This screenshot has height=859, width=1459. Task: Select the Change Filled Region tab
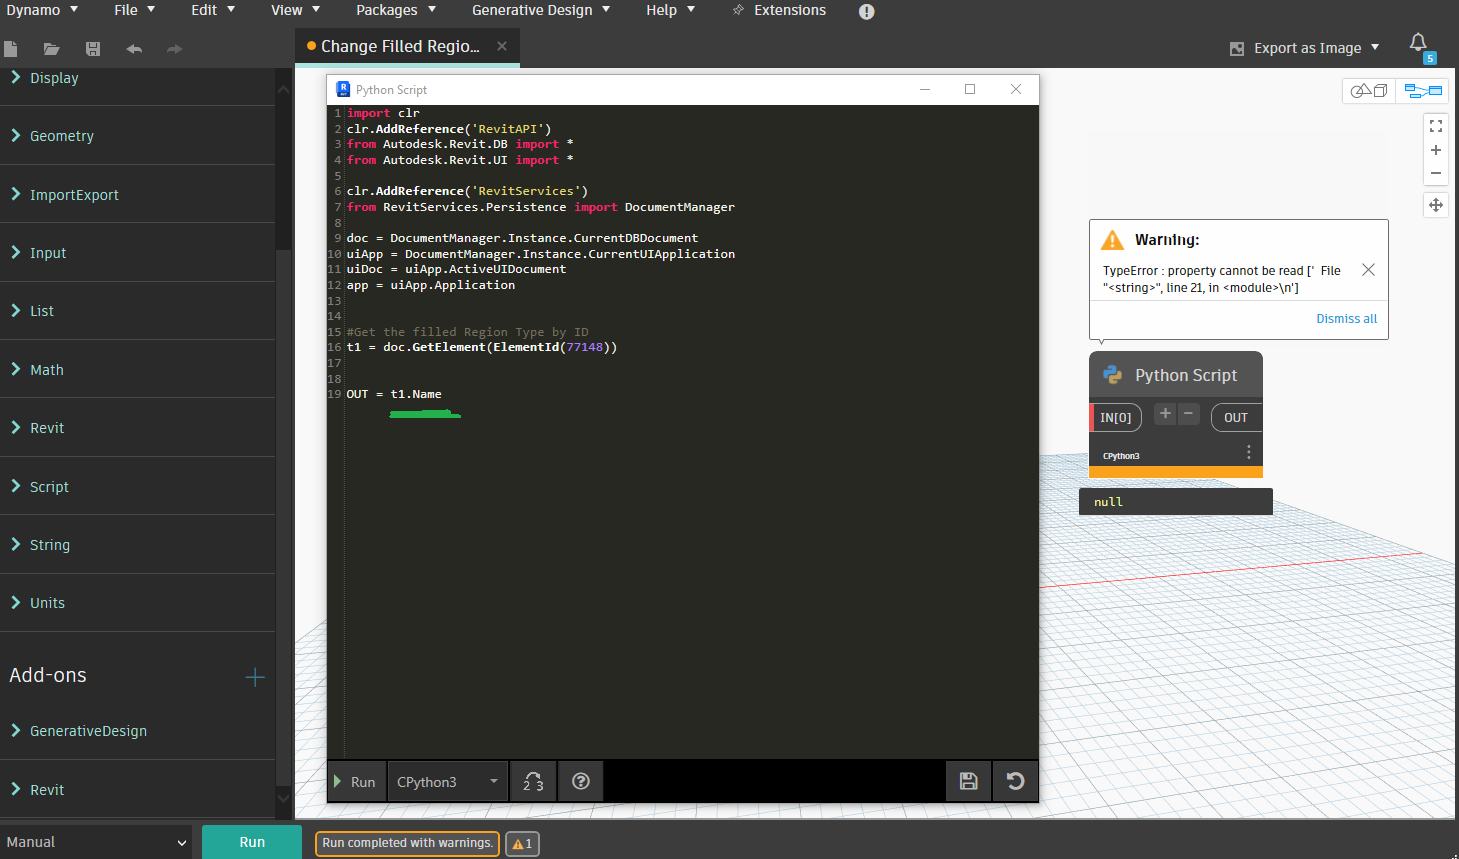point(400,47)
